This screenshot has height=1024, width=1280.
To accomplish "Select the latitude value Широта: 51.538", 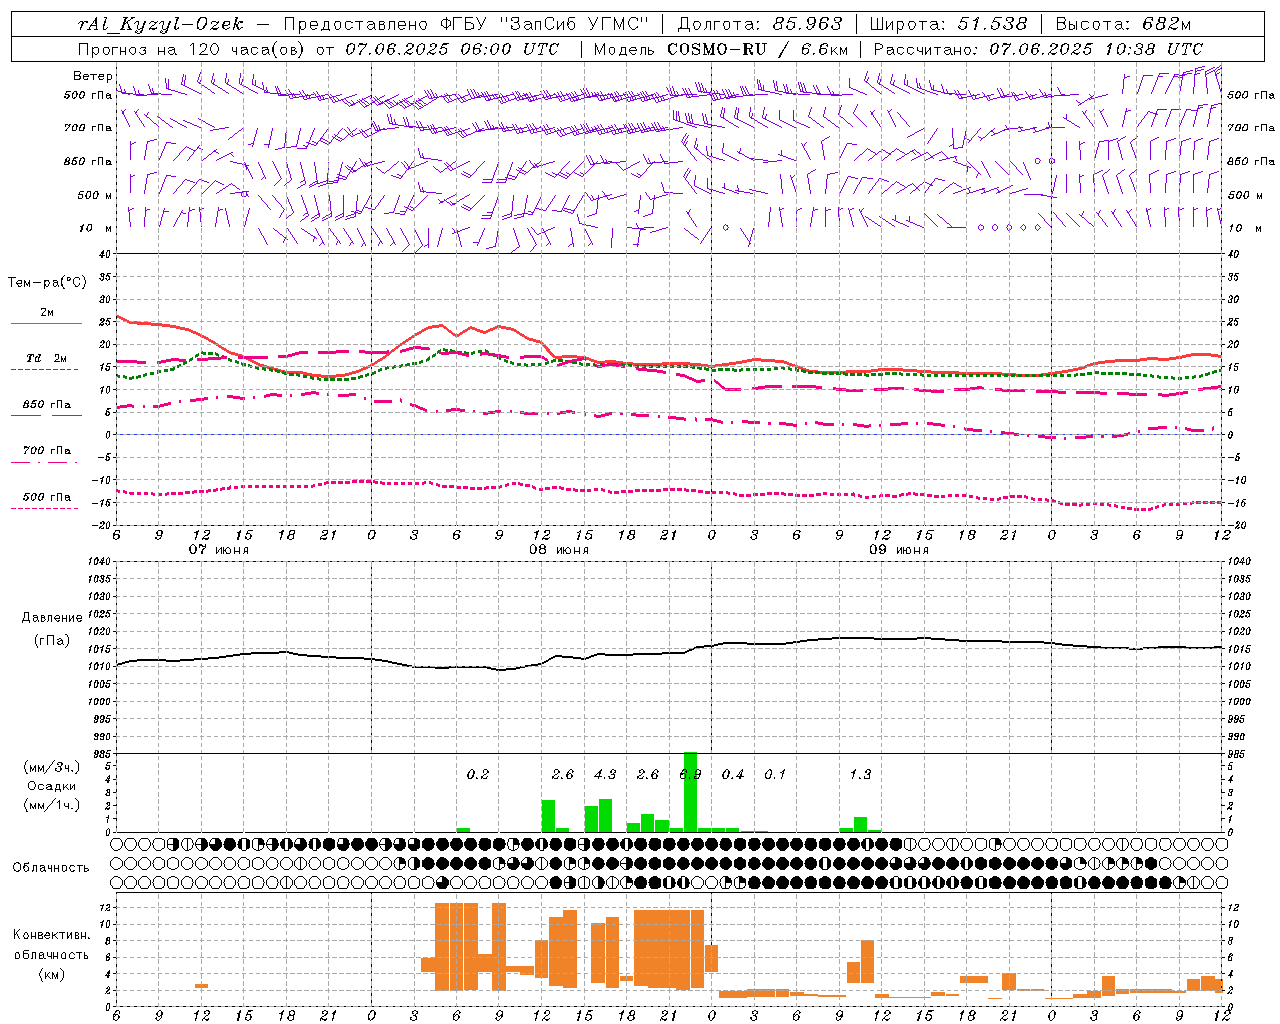I will [948, 24].
